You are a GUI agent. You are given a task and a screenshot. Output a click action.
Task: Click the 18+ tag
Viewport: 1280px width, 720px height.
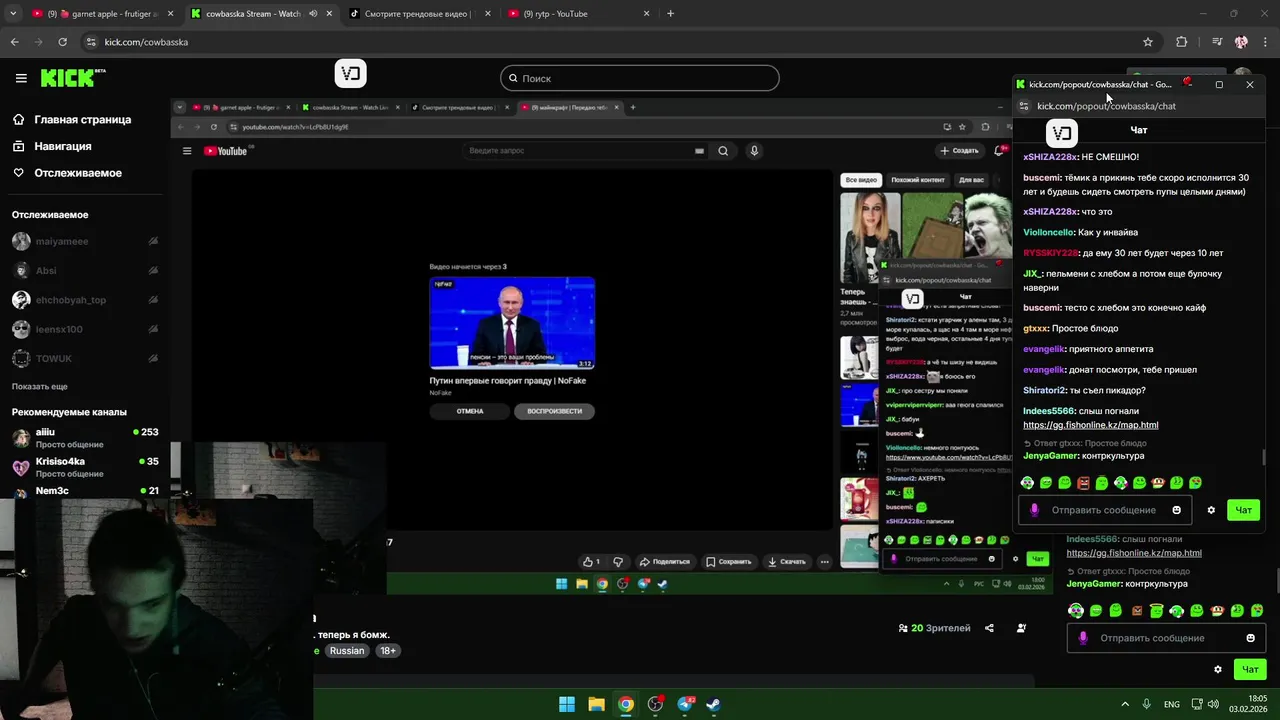point(388,651)
